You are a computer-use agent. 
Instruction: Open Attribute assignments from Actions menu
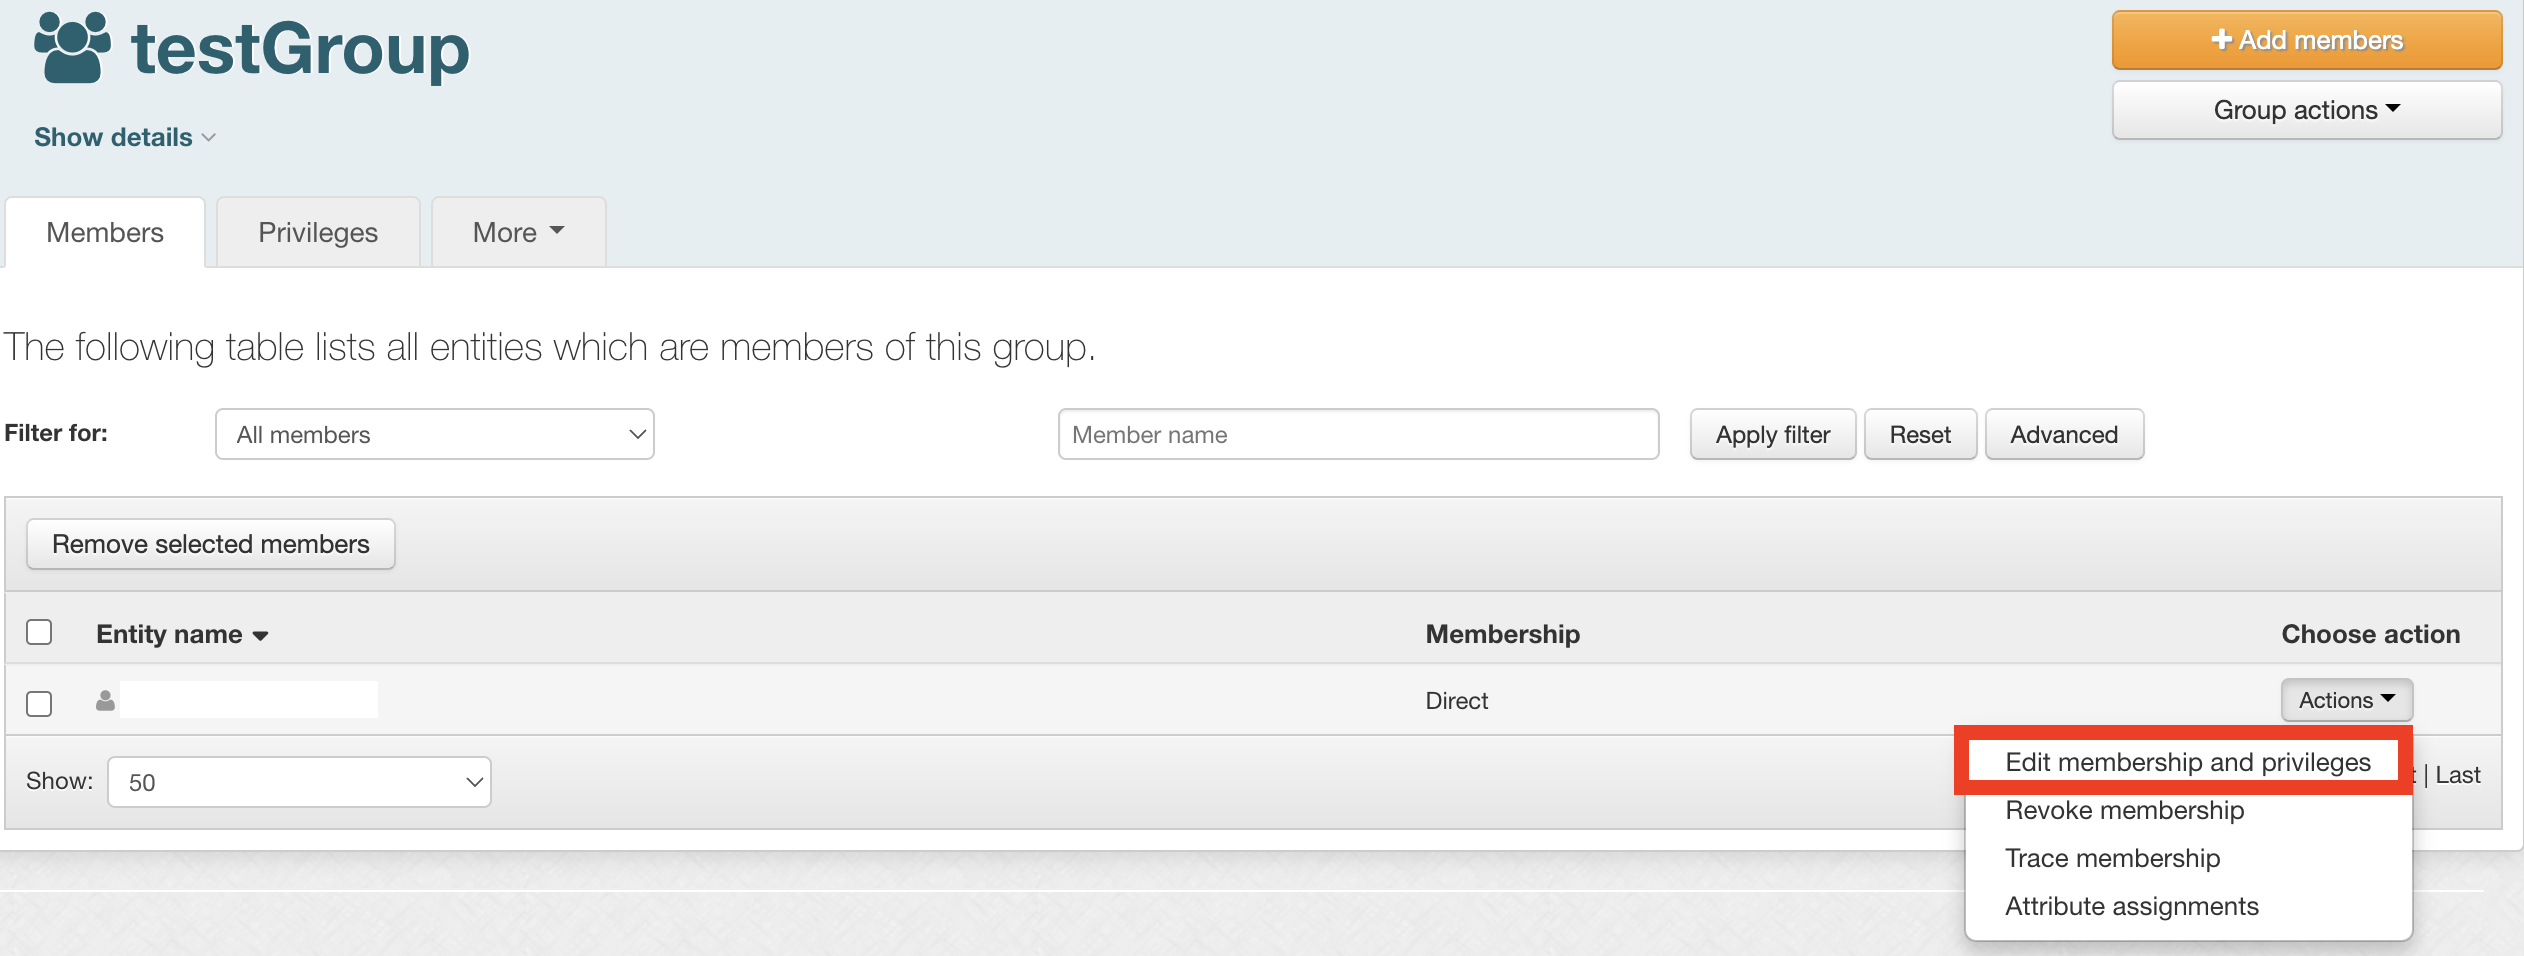click(2131, 906)
